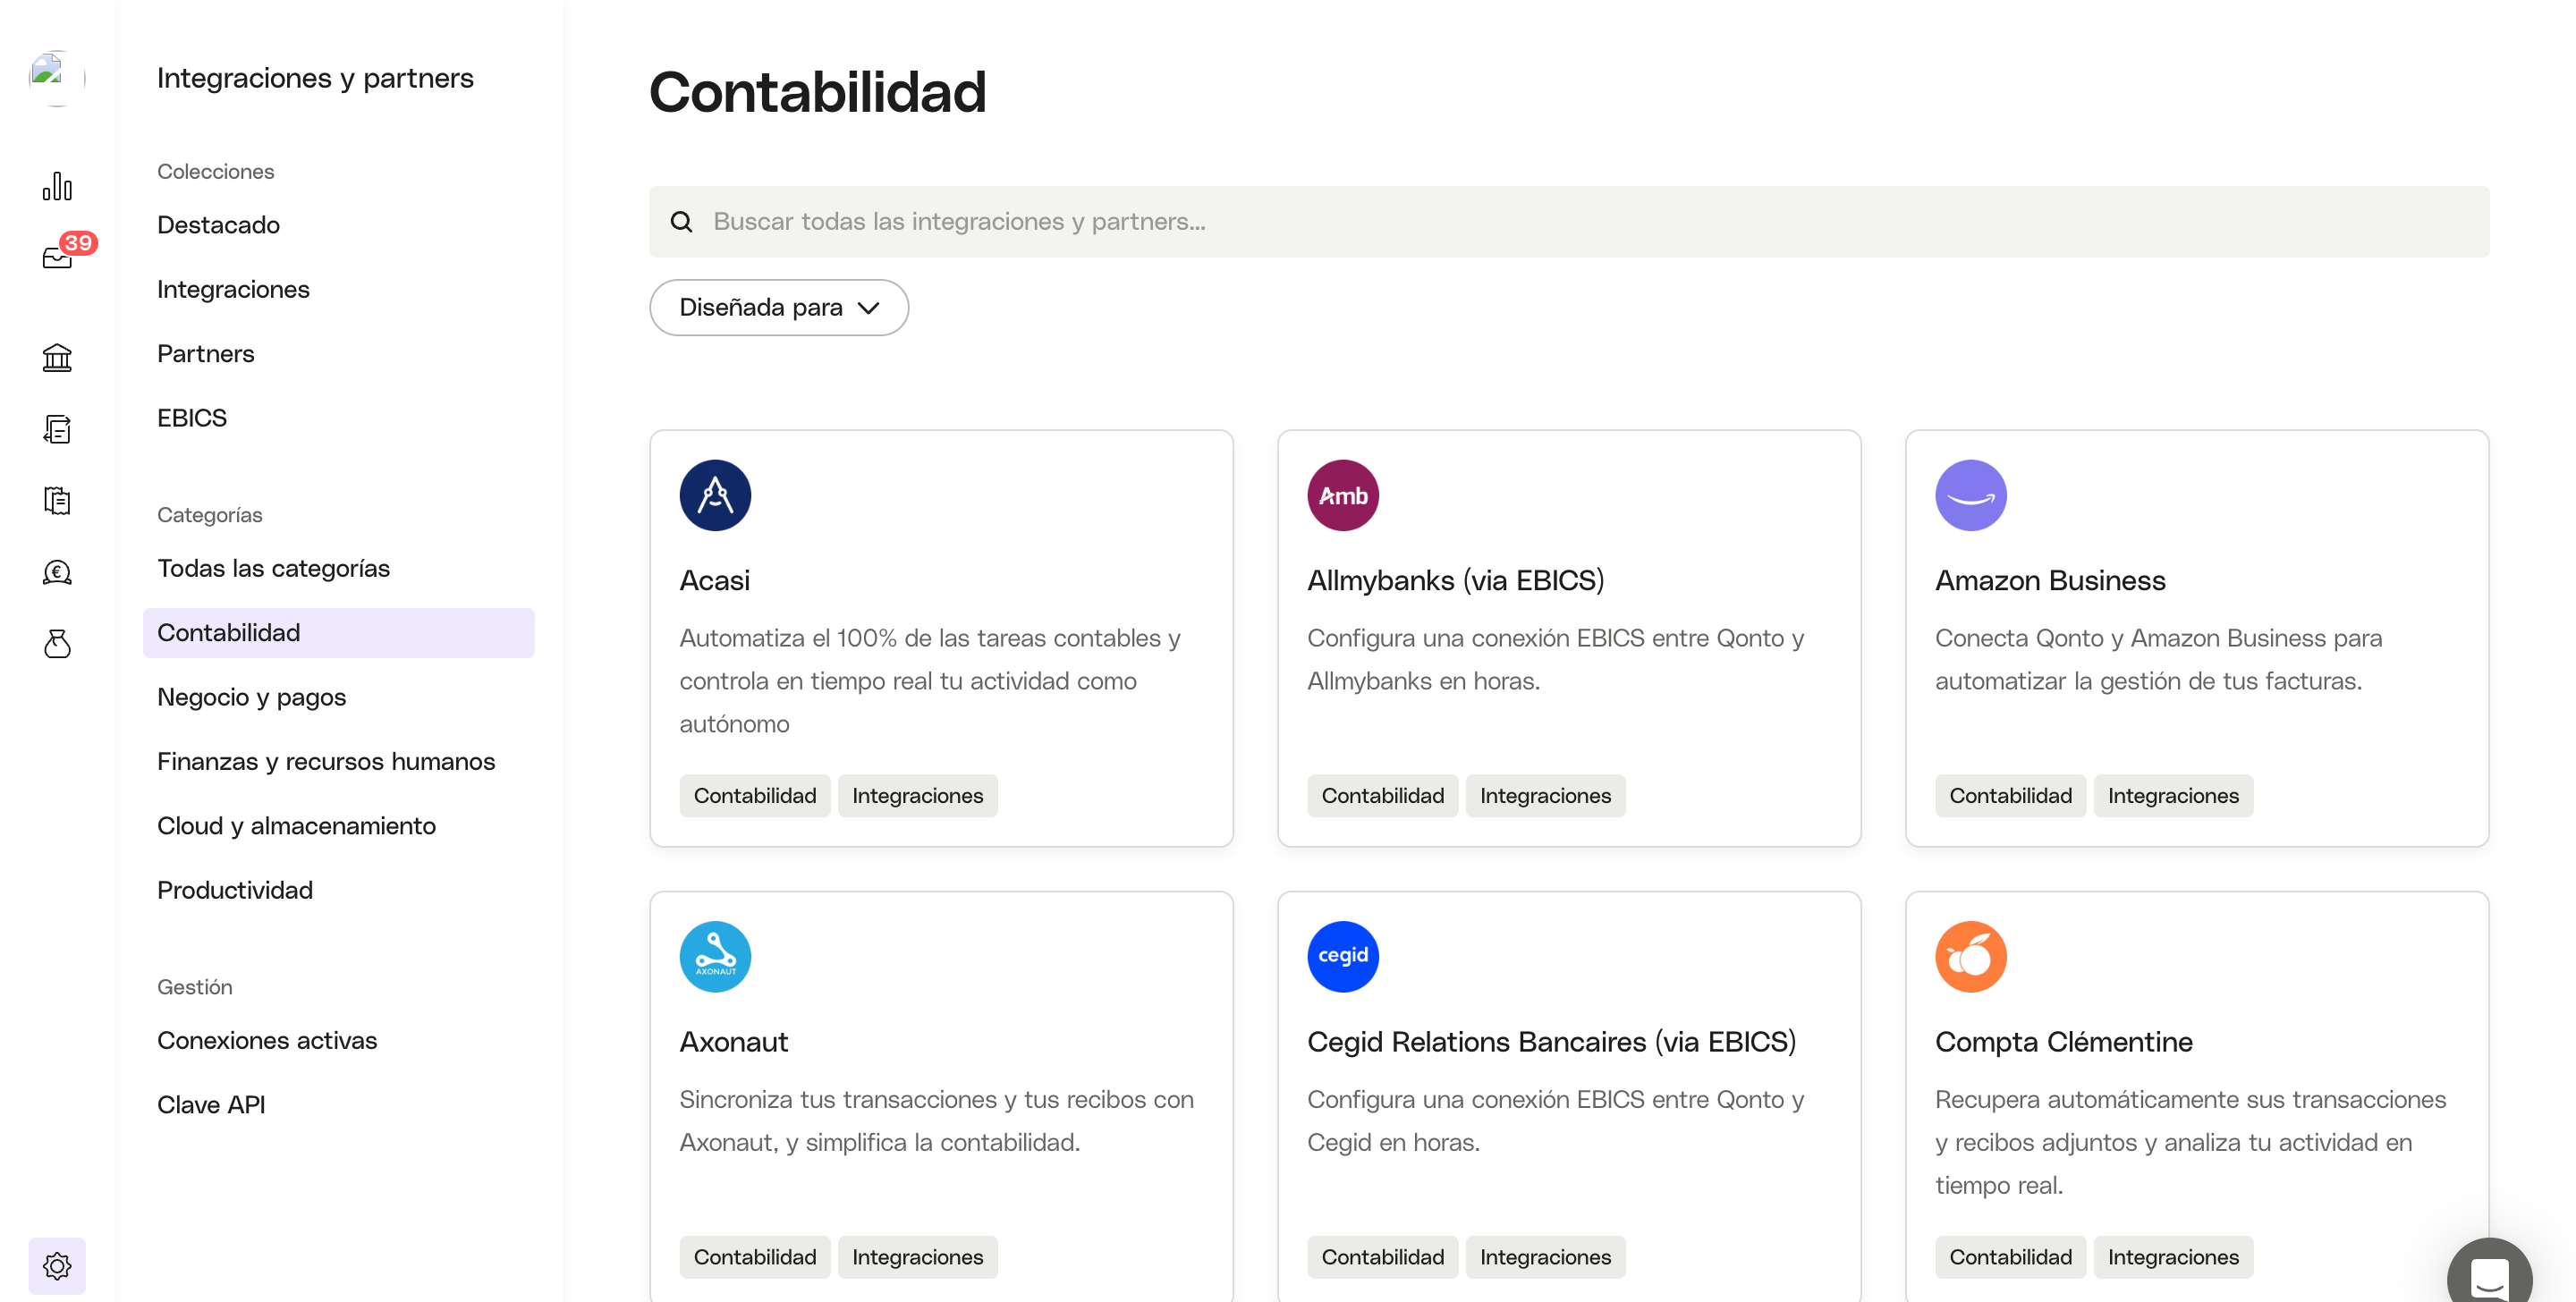Select the Destacado collection
The image size is (2576, 1302).
[218, 225]
